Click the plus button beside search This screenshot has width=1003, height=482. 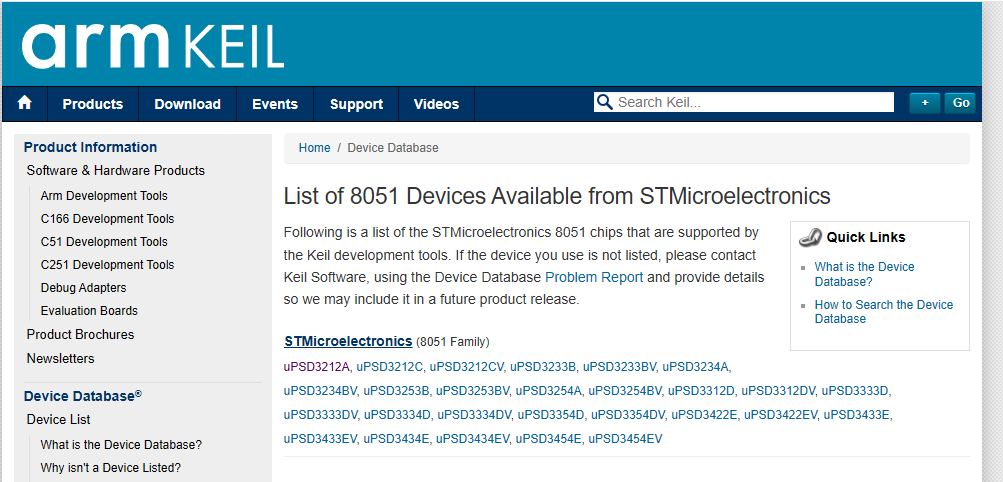tap(924, 103)
